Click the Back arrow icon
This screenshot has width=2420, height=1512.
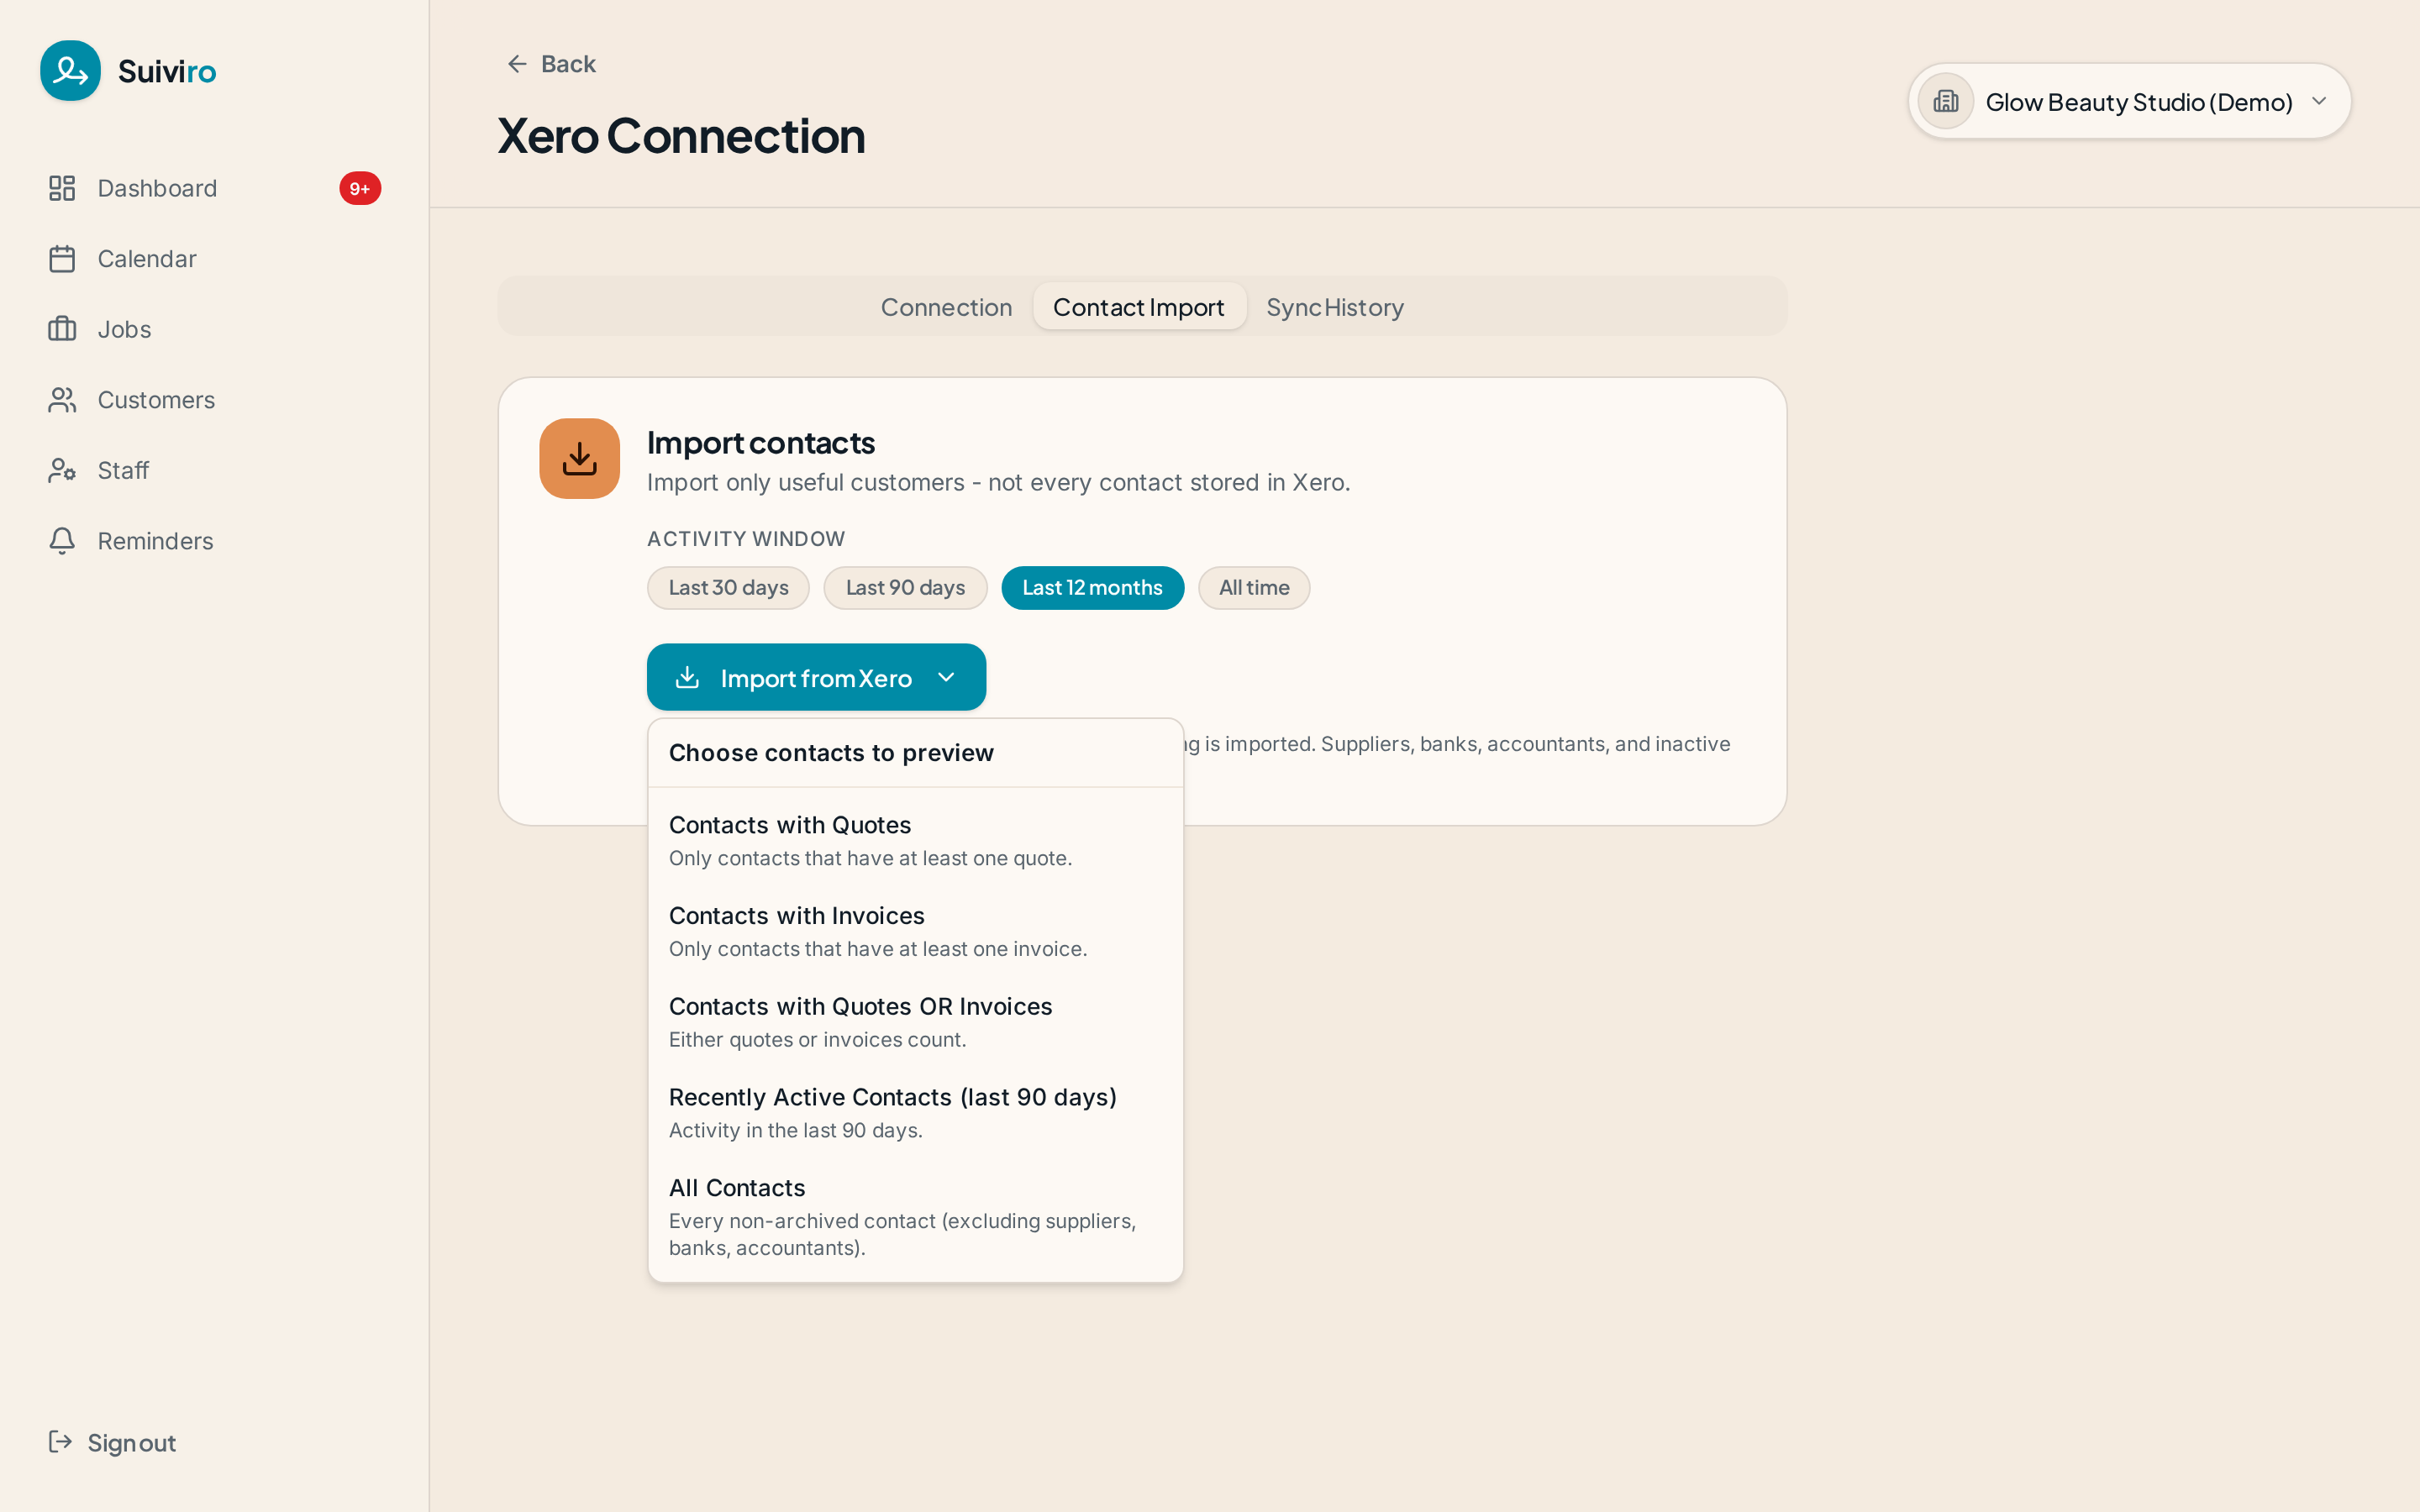(x=517, y=64)
